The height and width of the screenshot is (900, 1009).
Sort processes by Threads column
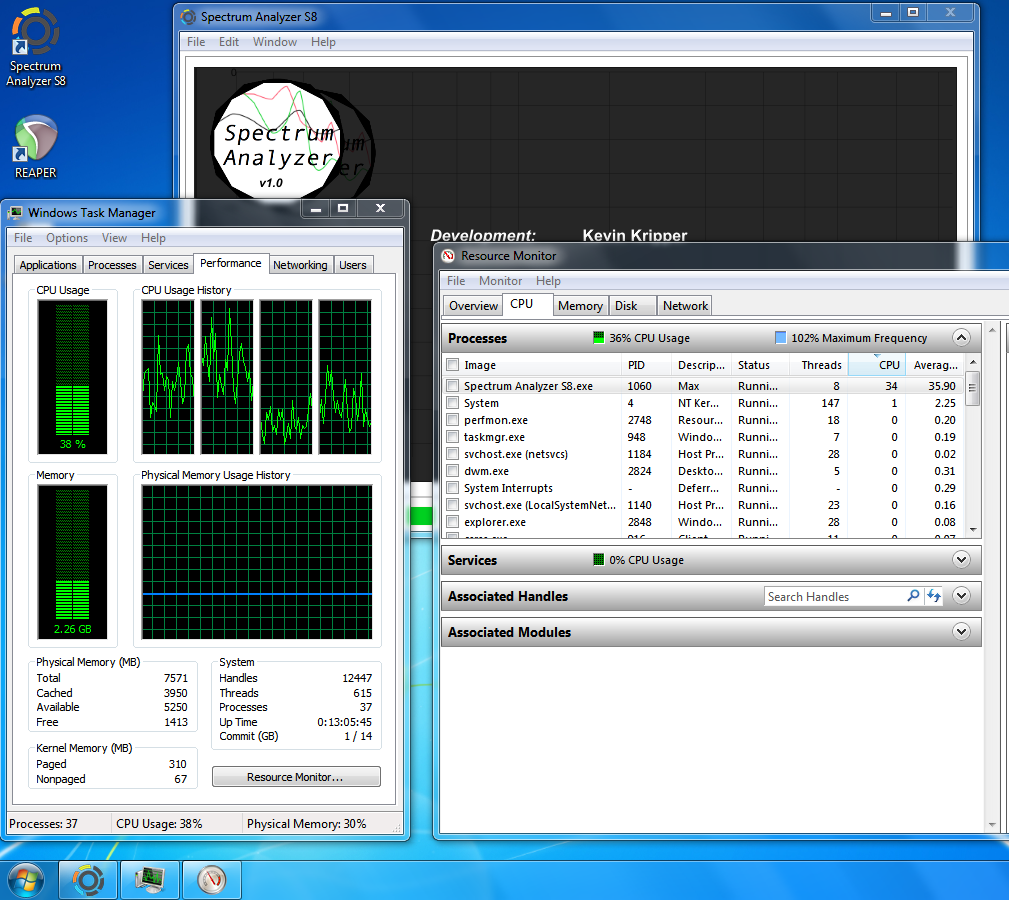tap(819, 365)
